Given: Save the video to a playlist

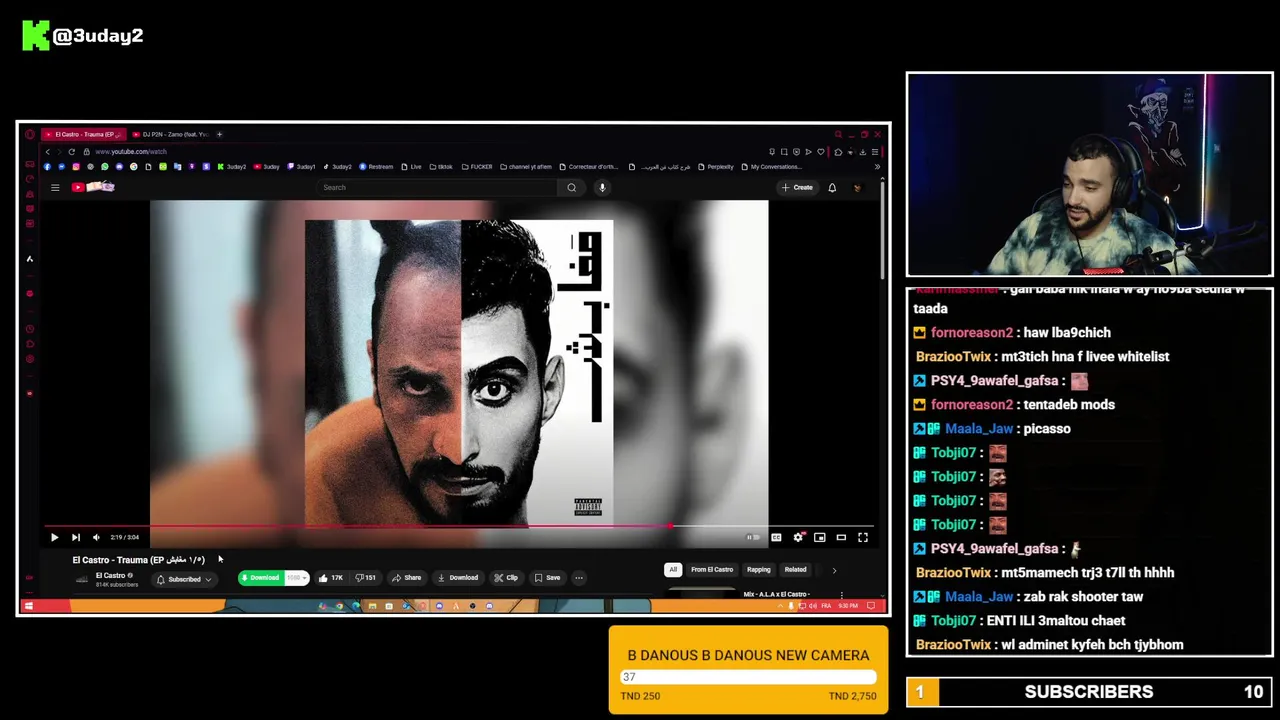Looking at the screenshot, I should pos(547,578).
